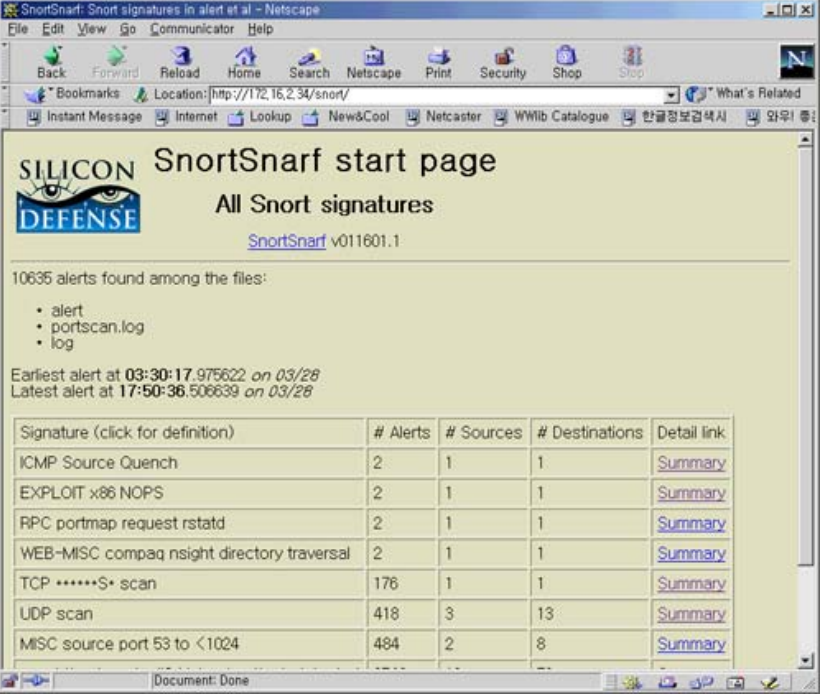Open Instant Message personal toolbar item
Image resolution: width=820 pixels, height=694 pixels.
pos(85,117)
